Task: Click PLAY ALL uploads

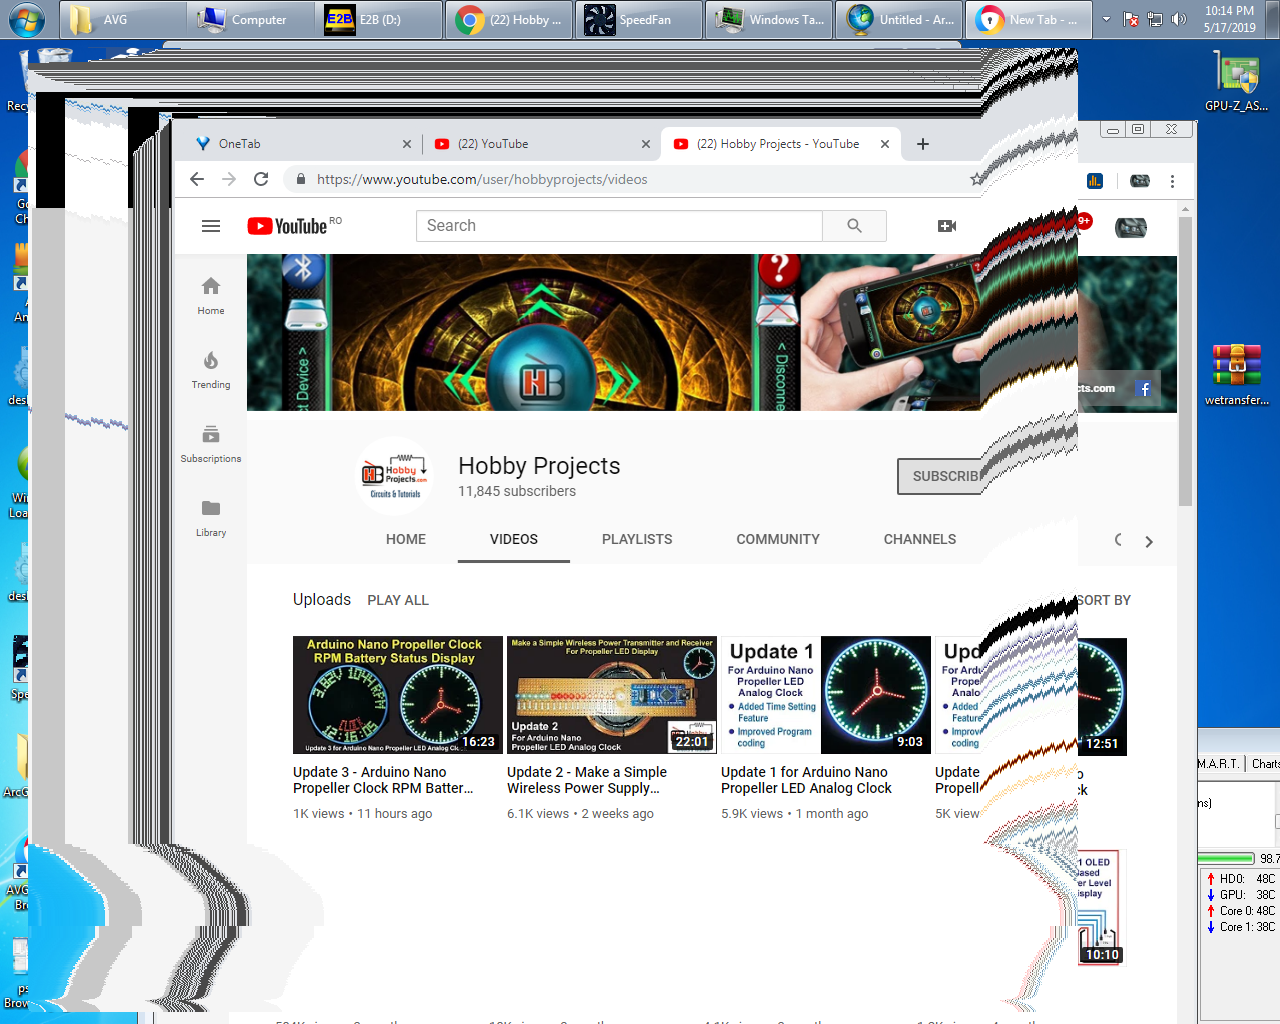Action: tap(398, 600)
